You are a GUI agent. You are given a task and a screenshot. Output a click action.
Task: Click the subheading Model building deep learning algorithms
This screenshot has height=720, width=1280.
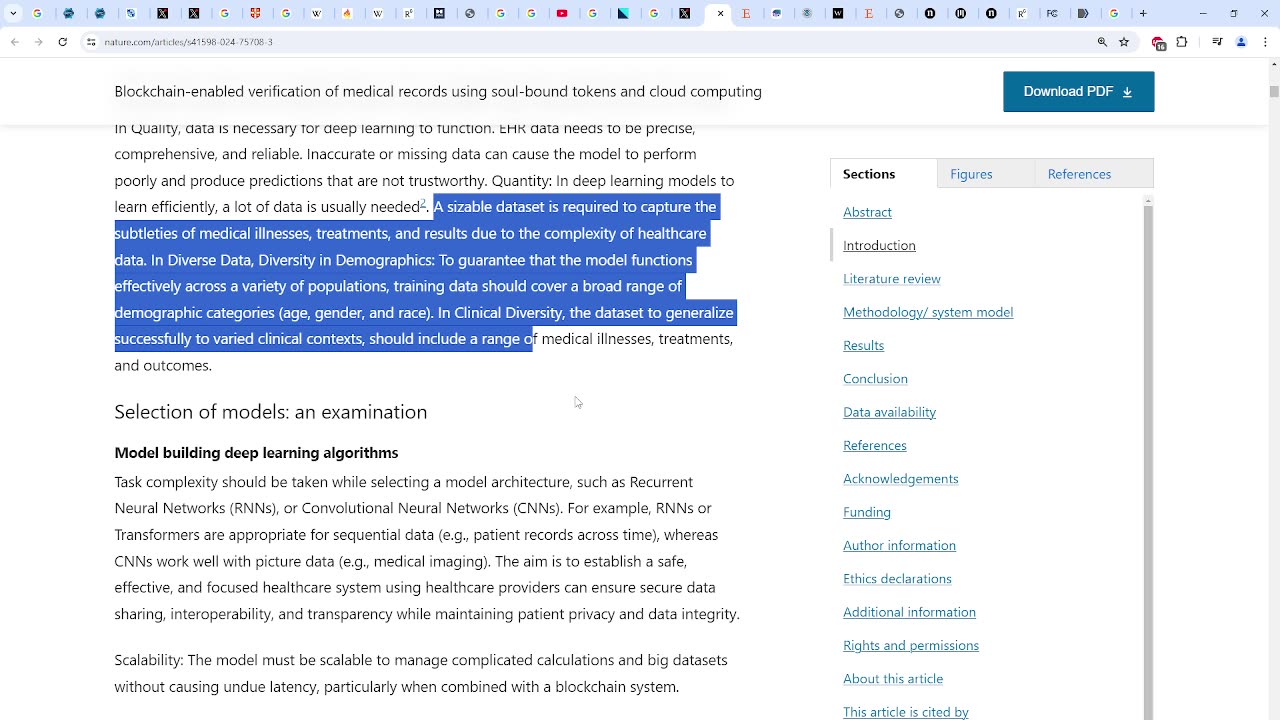pos(256,453)
